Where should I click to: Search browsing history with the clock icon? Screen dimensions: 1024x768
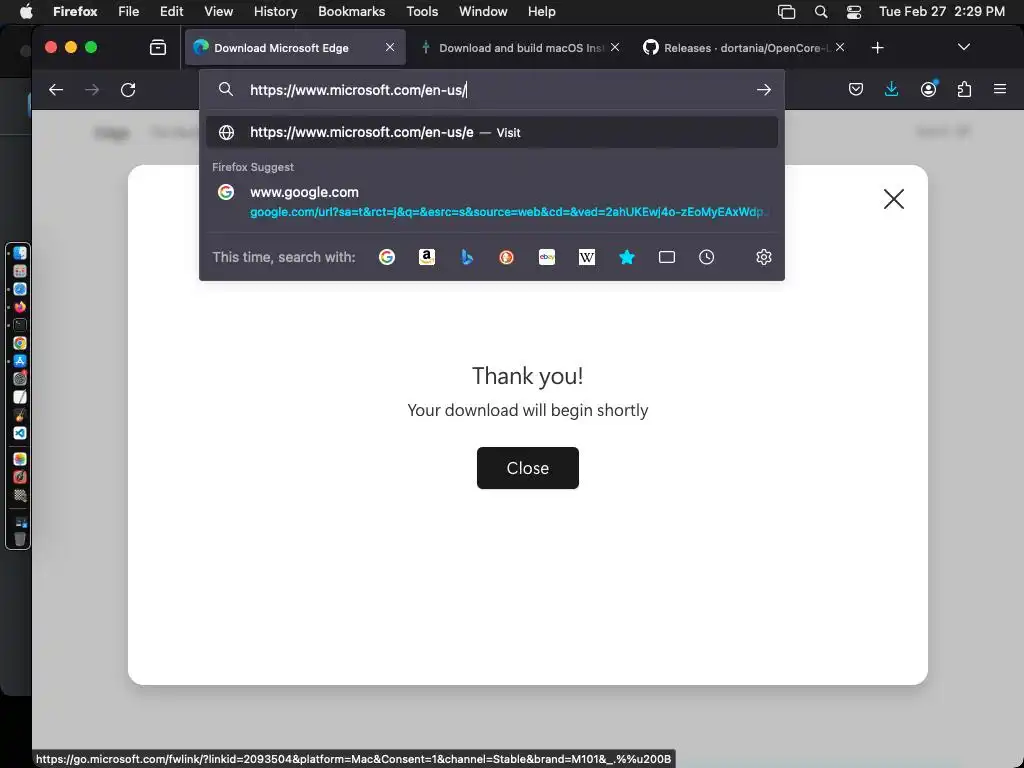pos(706,257)
